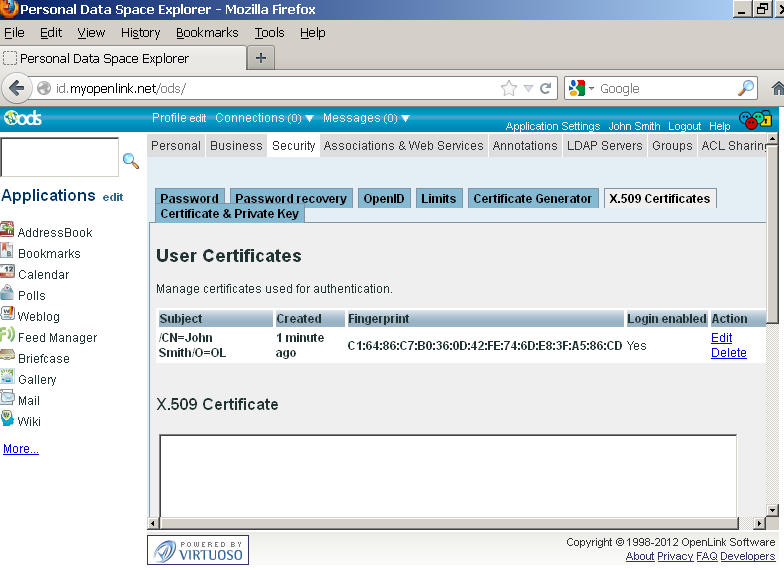Image resolution: width=784 pixels, height=570 pixels.
Task: Click the Delete certificate link
Action: pos(728,353)
